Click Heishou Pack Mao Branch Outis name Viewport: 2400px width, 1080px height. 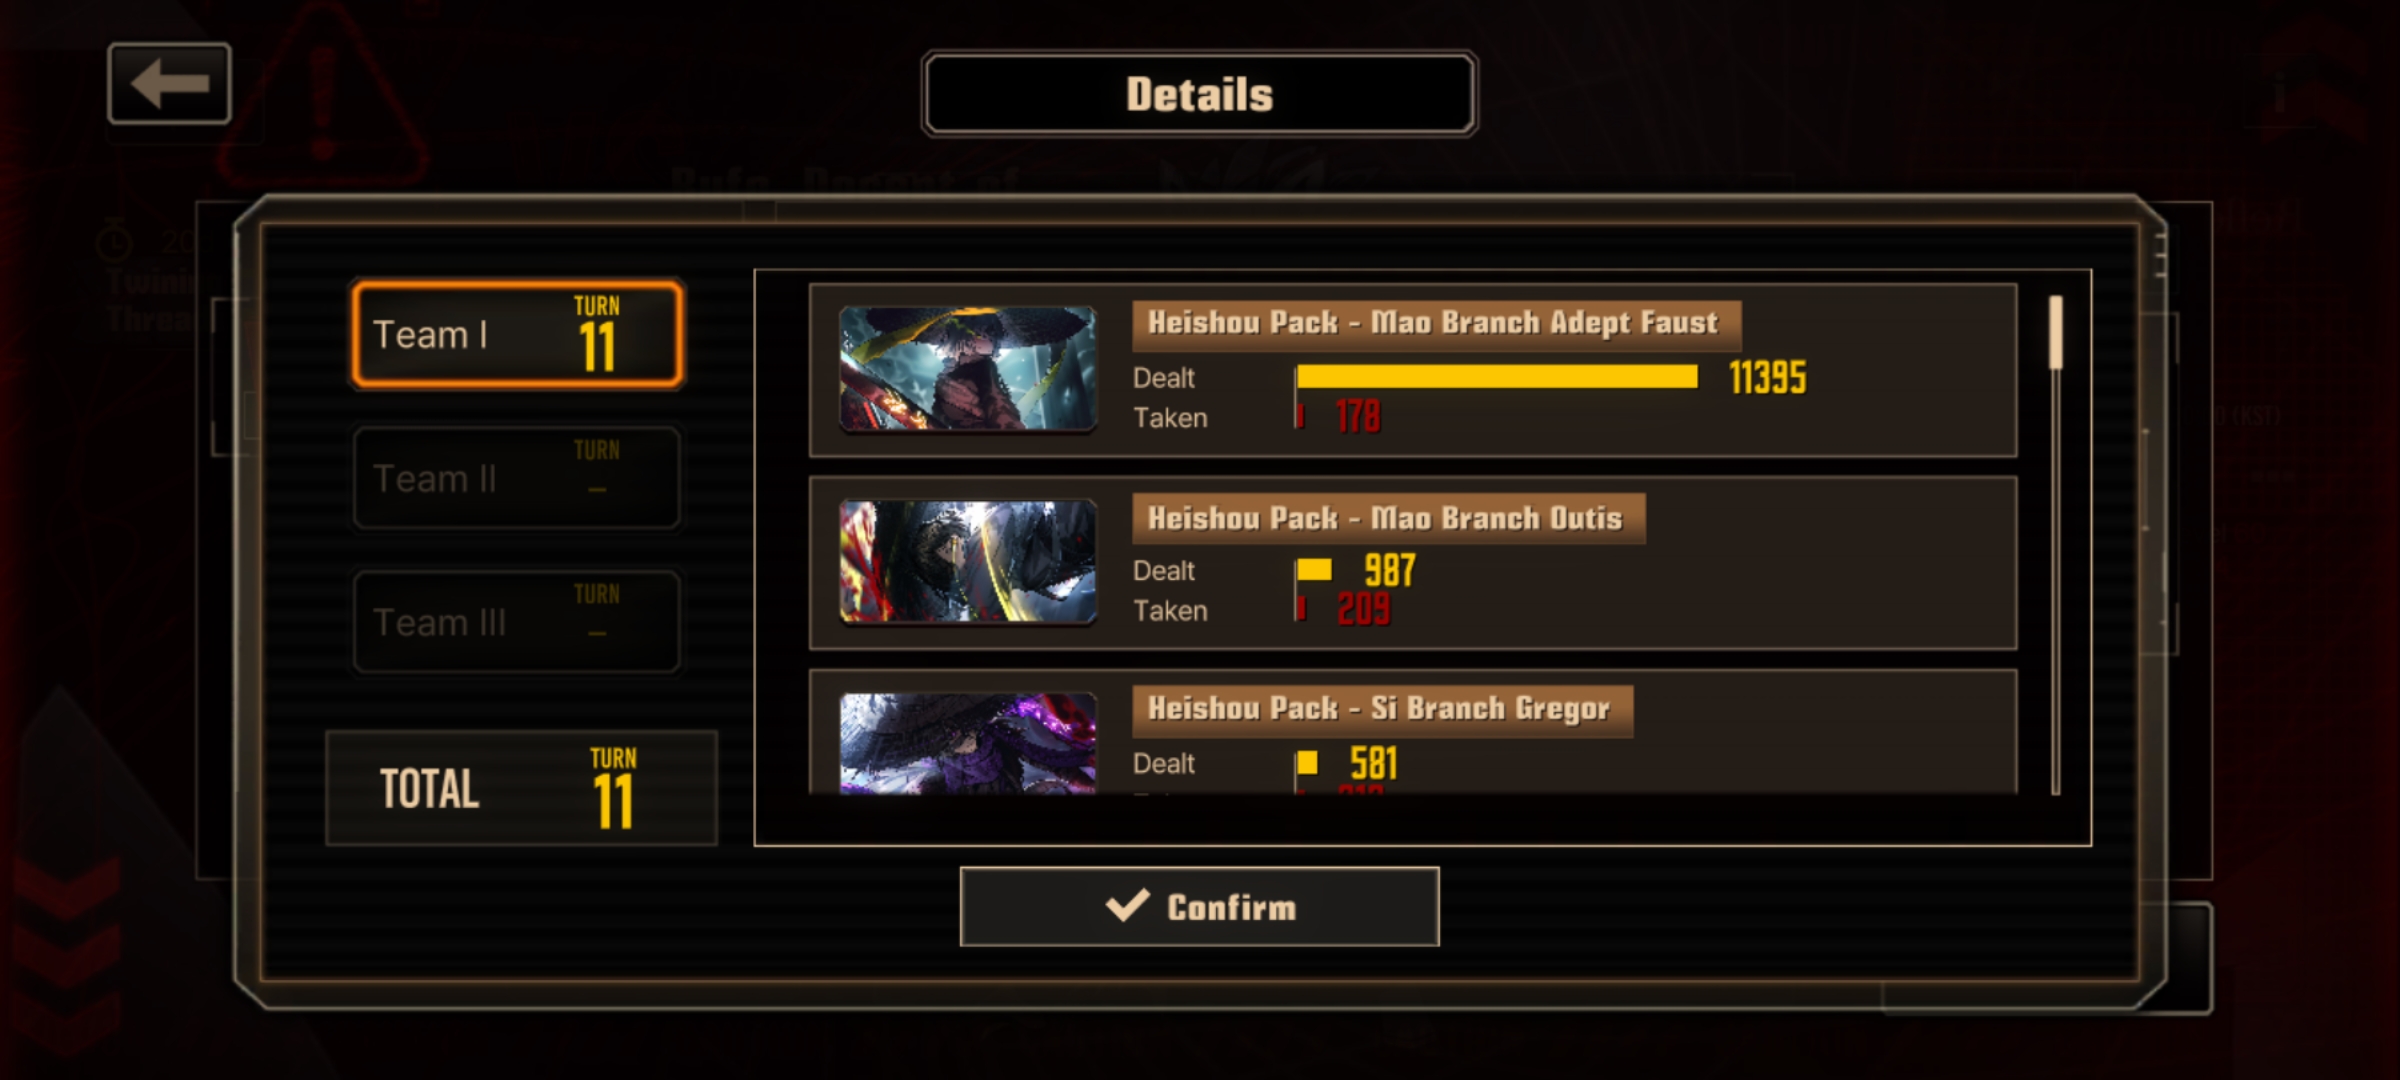[1385, 518]
